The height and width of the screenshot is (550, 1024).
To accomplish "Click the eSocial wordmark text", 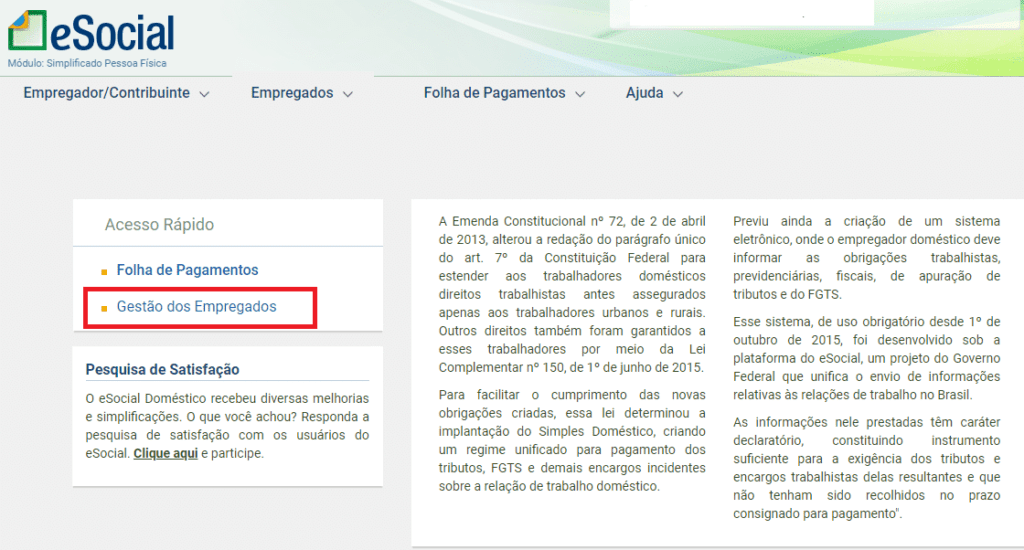I will pos(112,33).
